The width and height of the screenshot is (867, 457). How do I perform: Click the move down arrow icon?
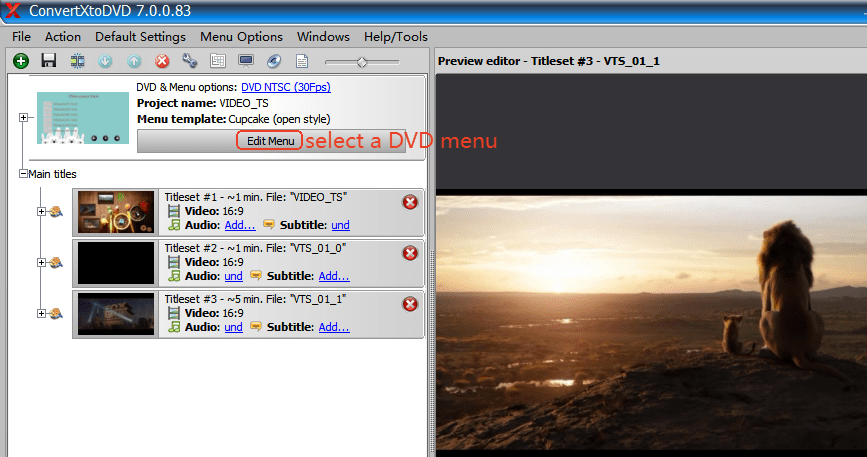click(x=105, y=62)
